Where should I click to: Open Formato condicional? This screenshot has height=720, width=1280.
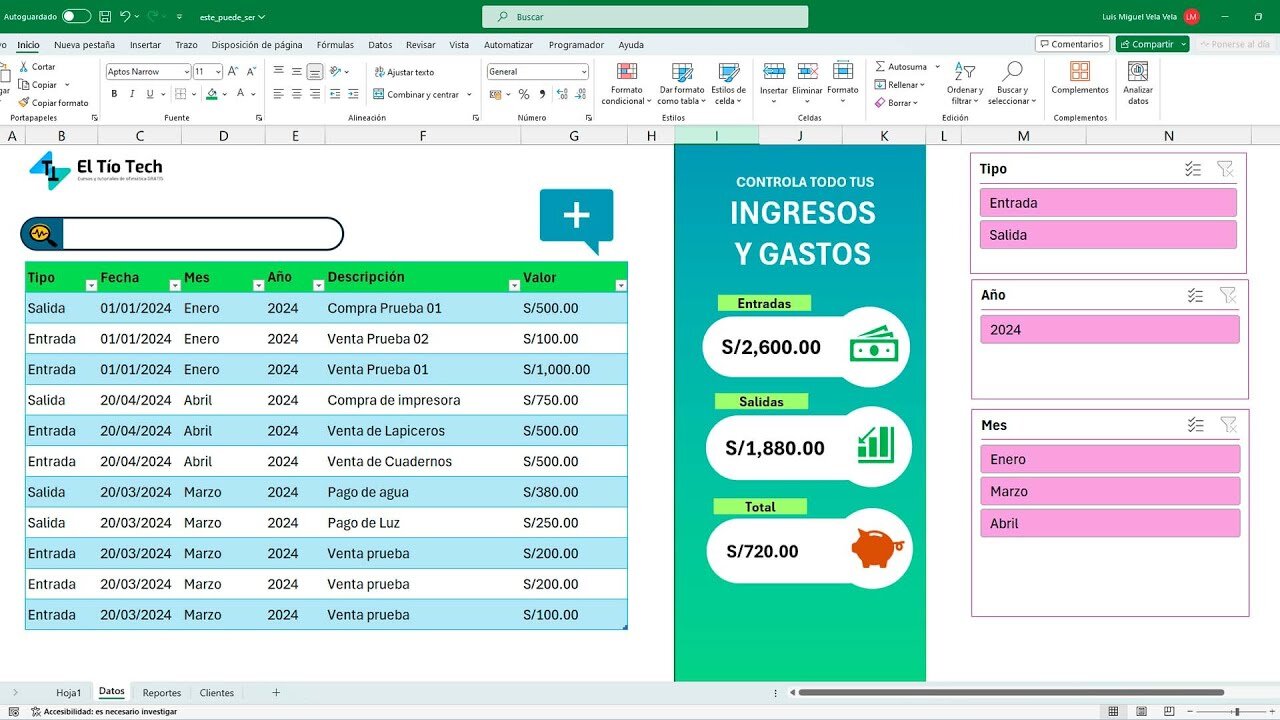pyautogui.click(x=626, y=83)
